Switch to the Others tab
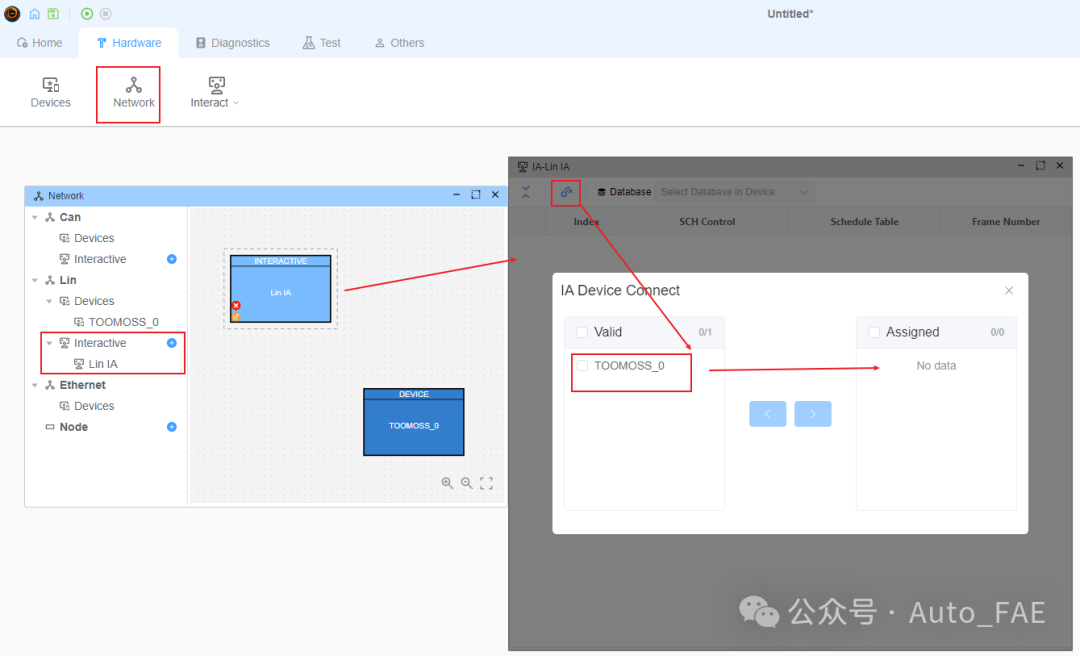Viewport: 1080px width, 656px height. tap(399, 43)
